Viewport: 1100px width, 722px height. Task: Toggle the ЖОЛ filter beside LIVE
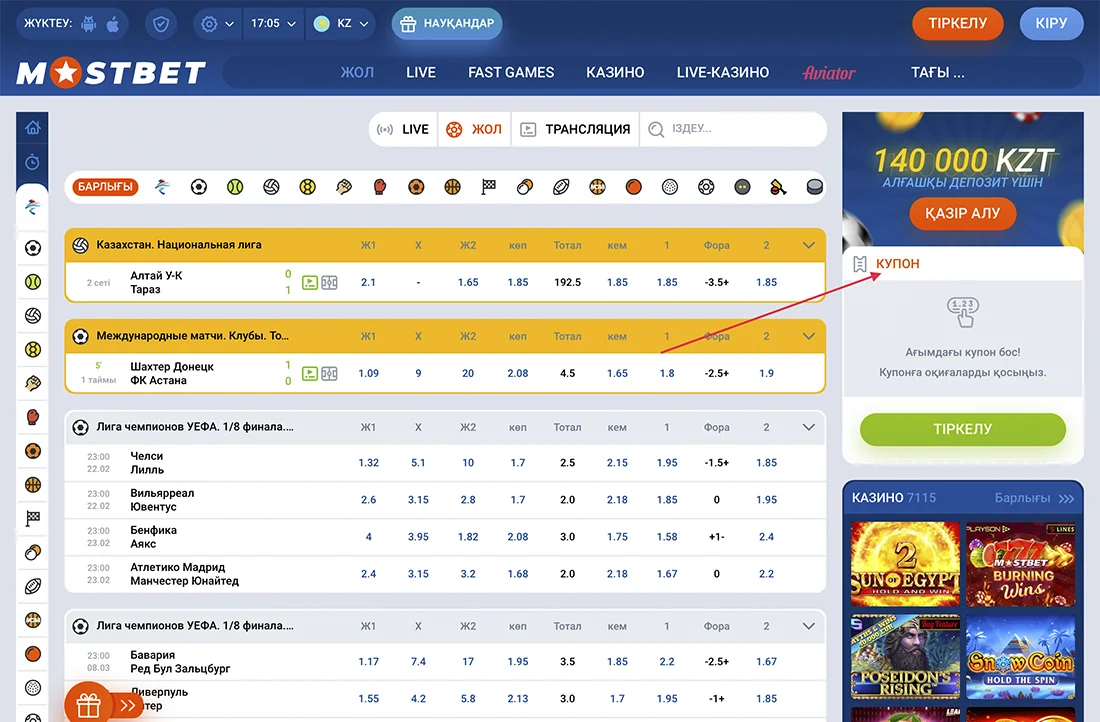tap(475, 129)
